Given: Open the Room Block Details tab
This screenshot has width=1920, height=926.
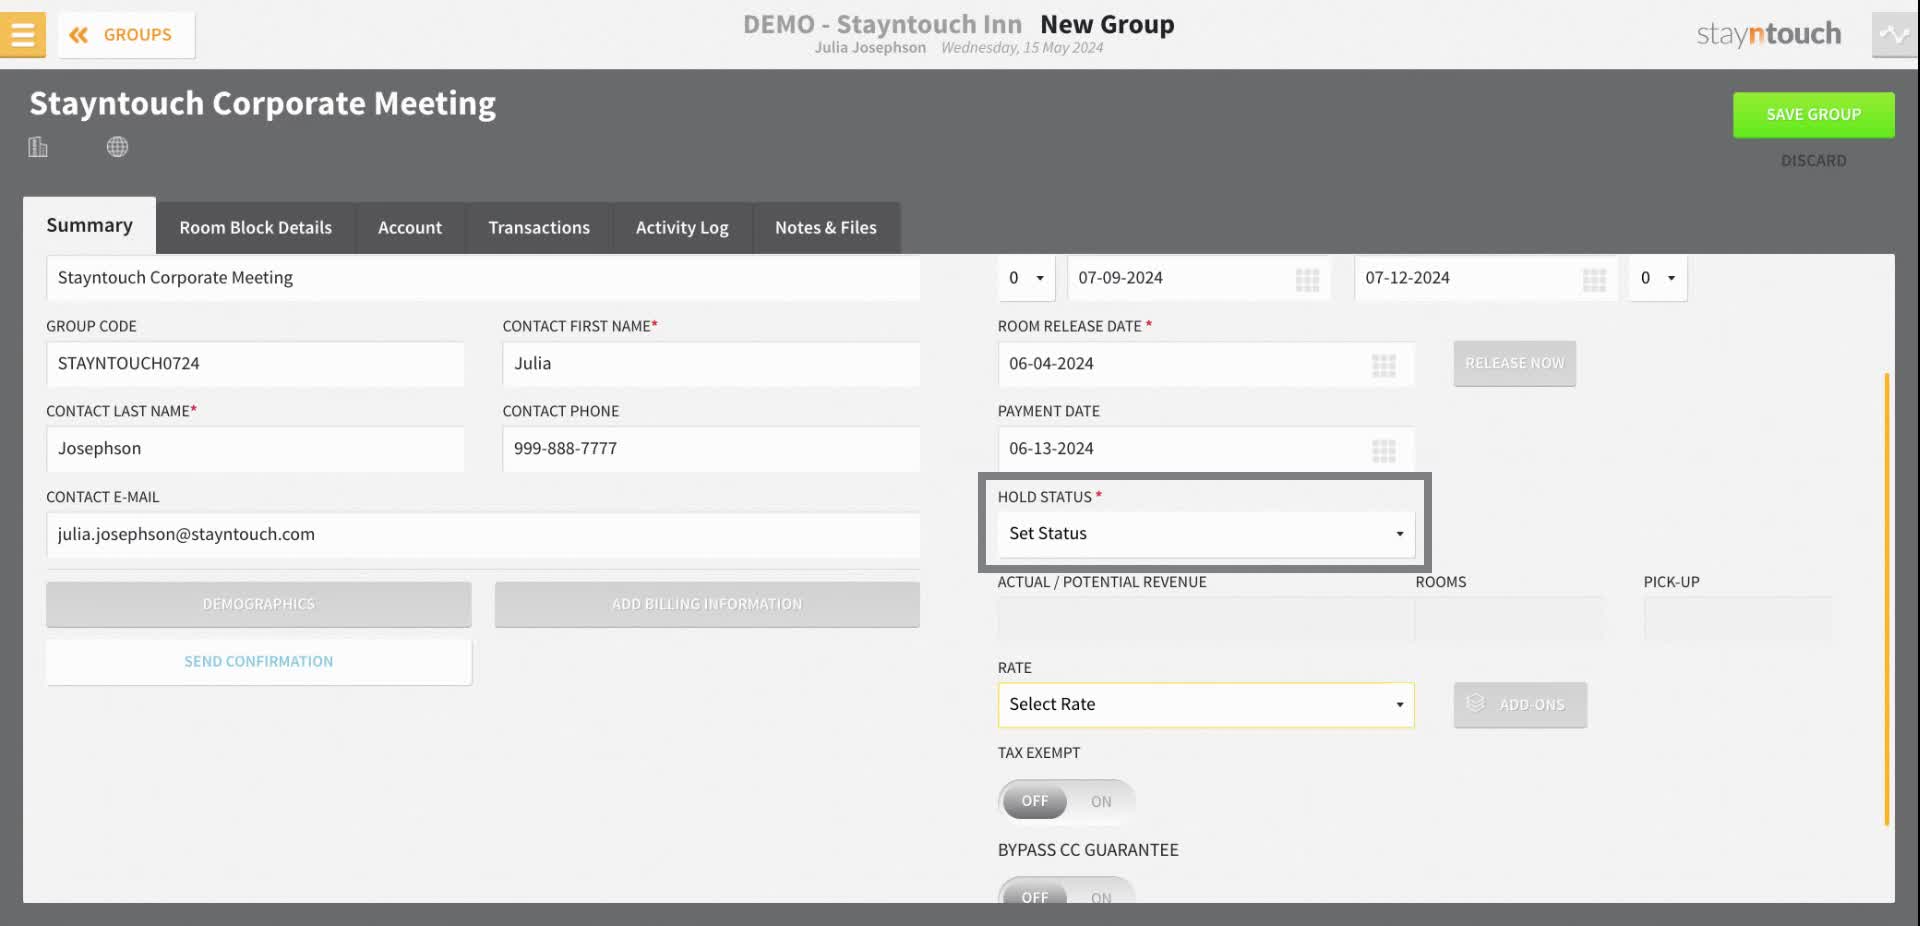Looking at the screenshot, I should 256,228.
